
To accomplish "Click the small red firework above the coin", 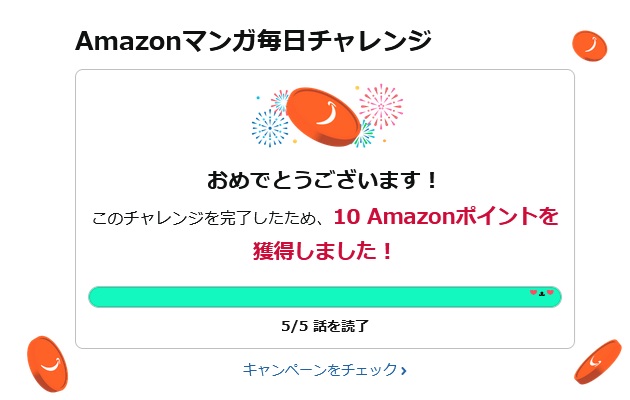I will coord(281,100).
